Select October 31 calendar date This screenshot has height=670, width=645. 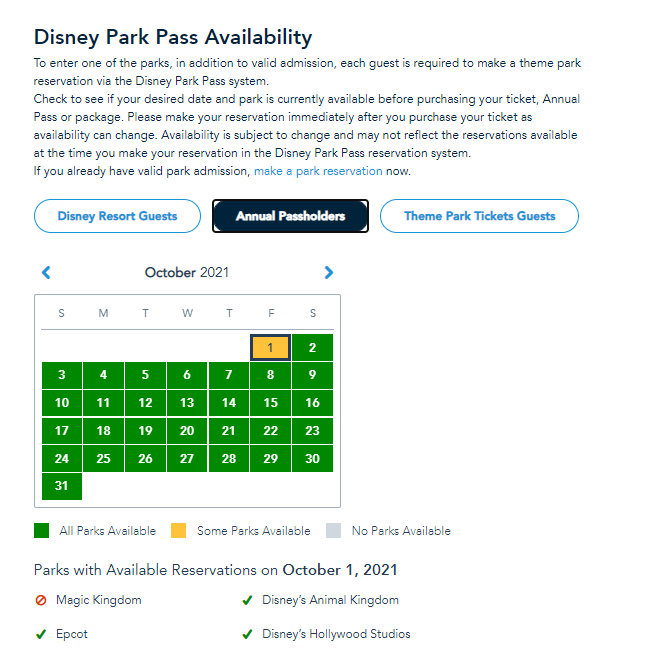[x=62, y=486]
